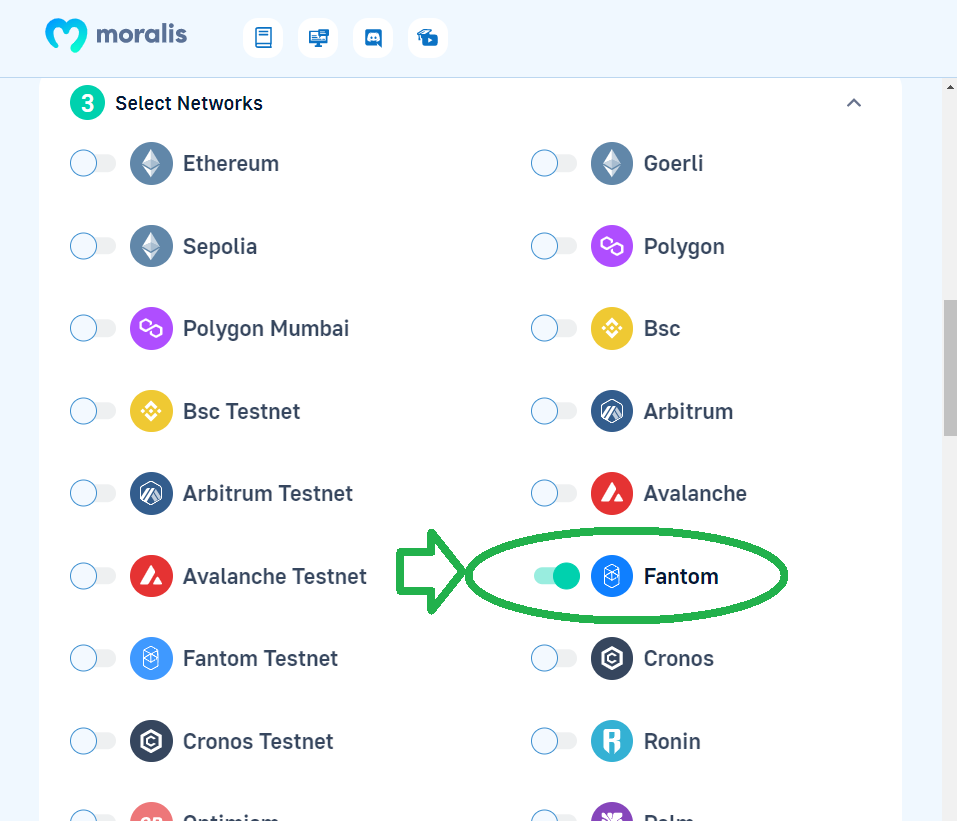The height and width of the screenshot is (821, 957).
Task: Click the Fantom Testnet label
Action: click(x=261, y=658)
